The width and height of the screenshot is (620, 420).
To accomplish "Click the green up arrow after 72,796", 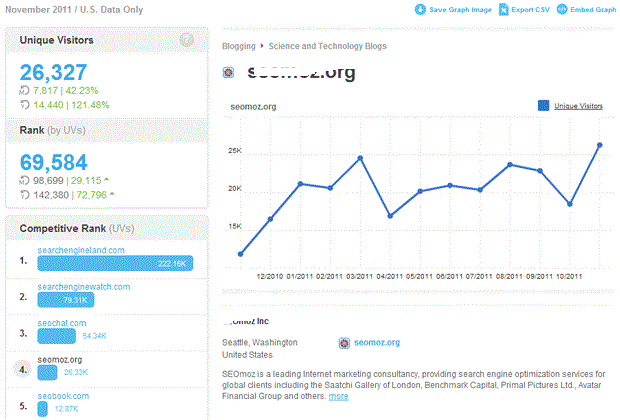I will tap(112, 194).
